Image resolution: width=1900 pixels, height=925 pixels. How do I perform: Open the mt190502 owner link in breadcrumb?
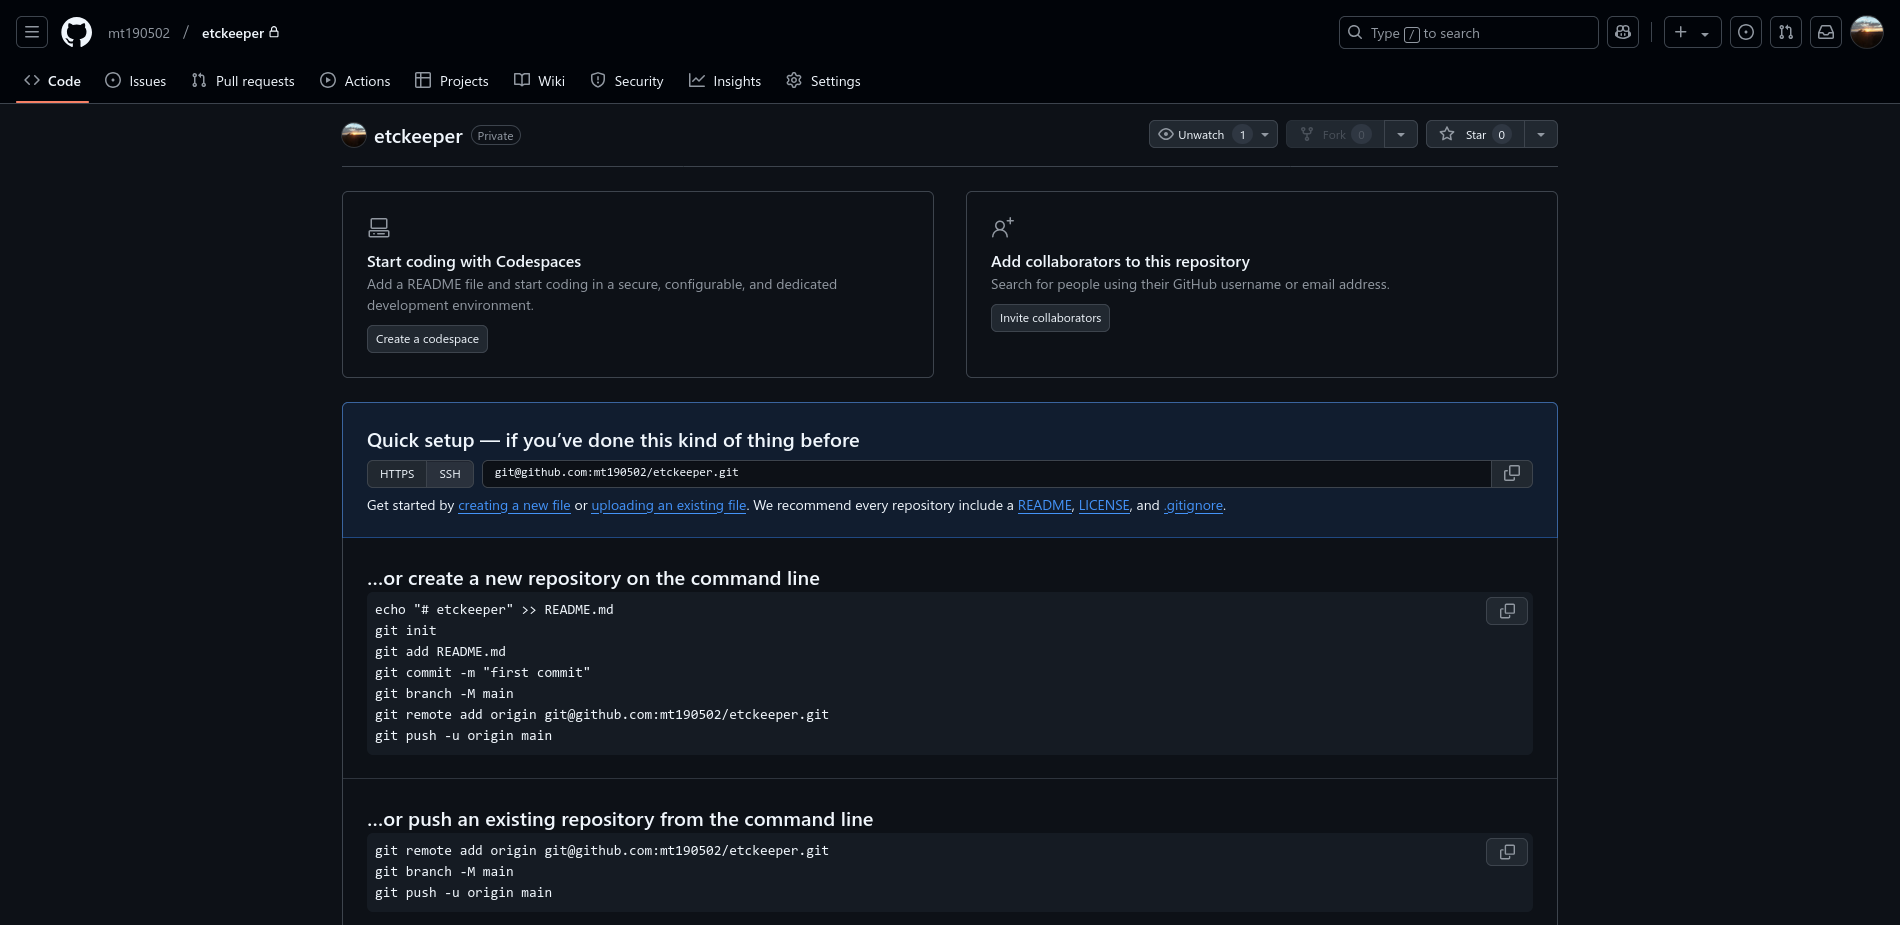(139, 33)
